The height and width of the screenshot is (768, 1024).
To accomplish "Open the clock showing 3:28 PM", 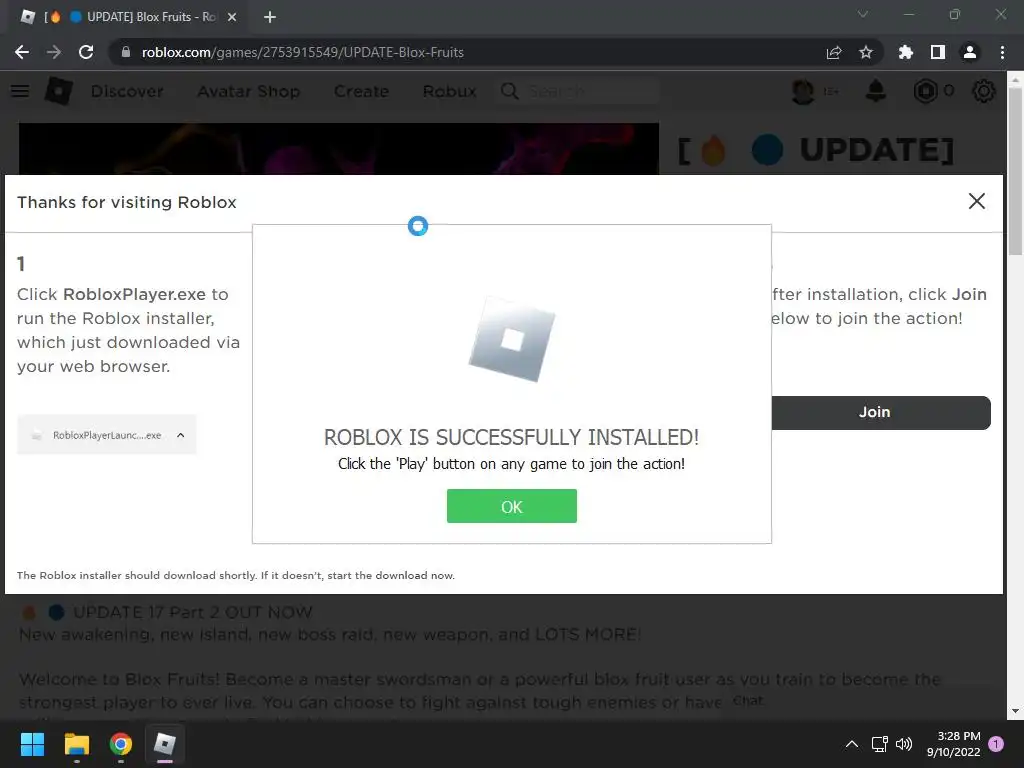I will [x=953, y=744].
